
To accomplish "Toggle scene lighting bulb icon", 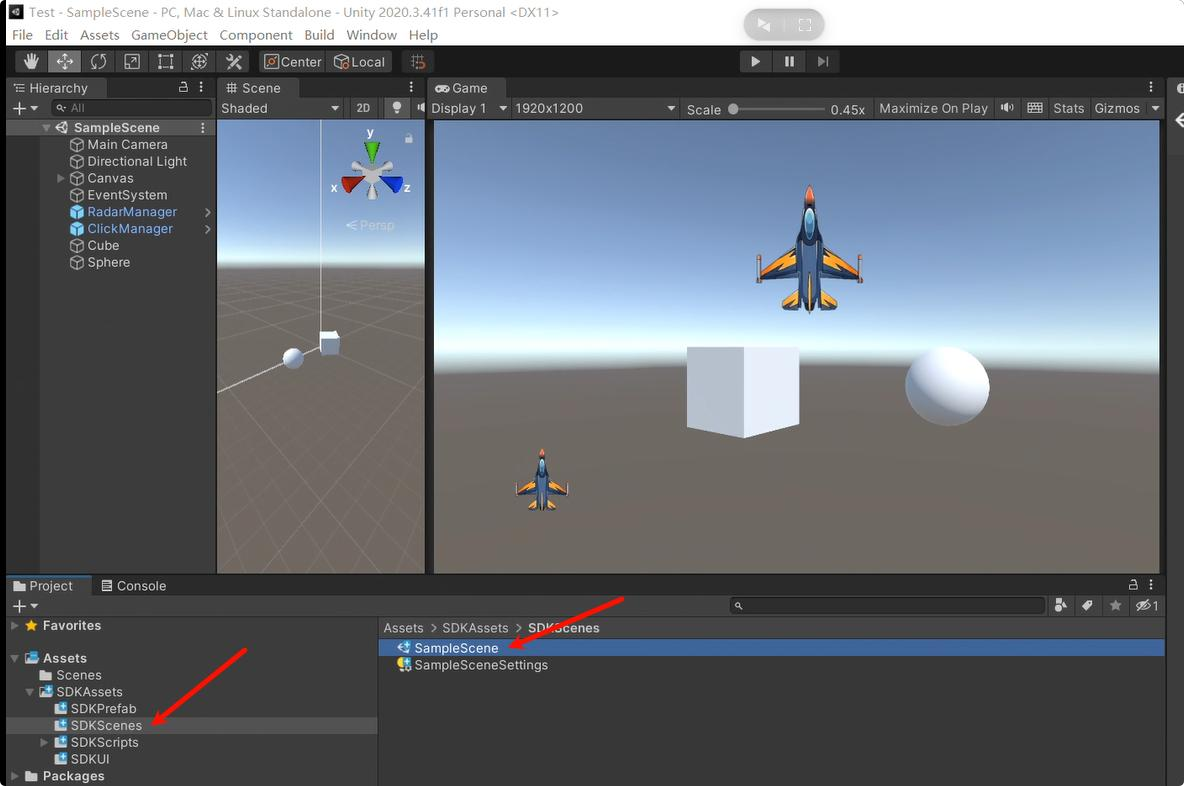I will pyautogui.click(x=397, y=108).
